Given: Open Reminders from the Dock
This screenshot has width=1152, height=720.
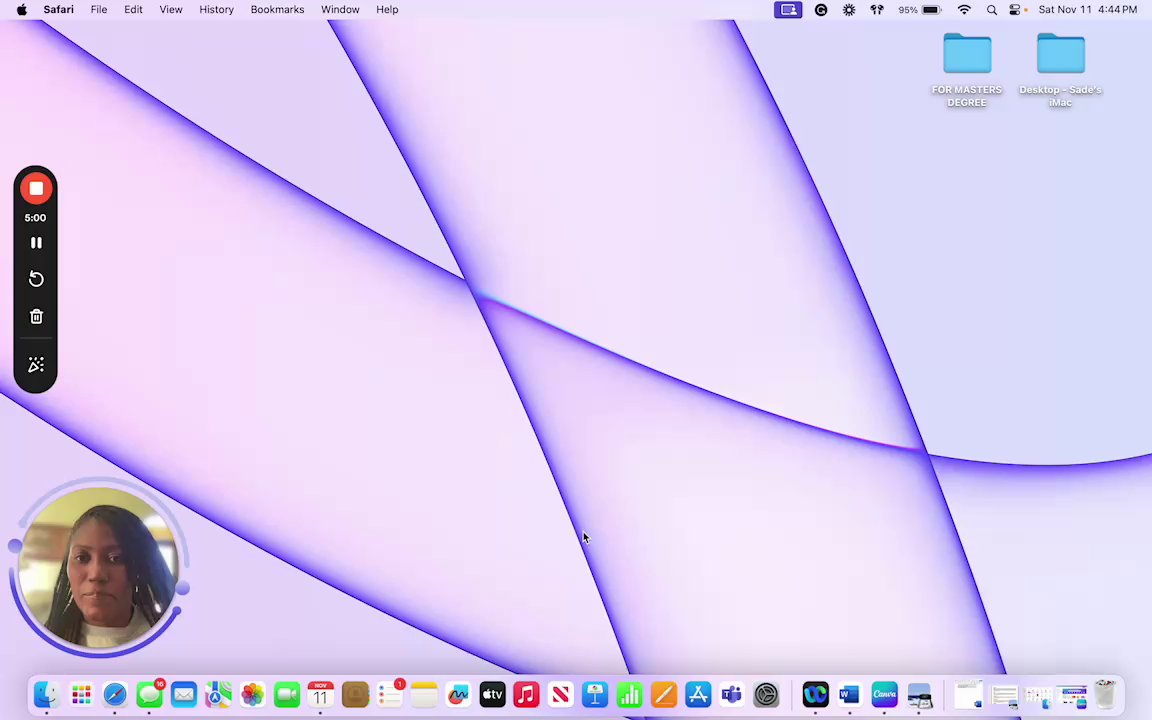Looking at the screenshot, I should pos(389,694).
